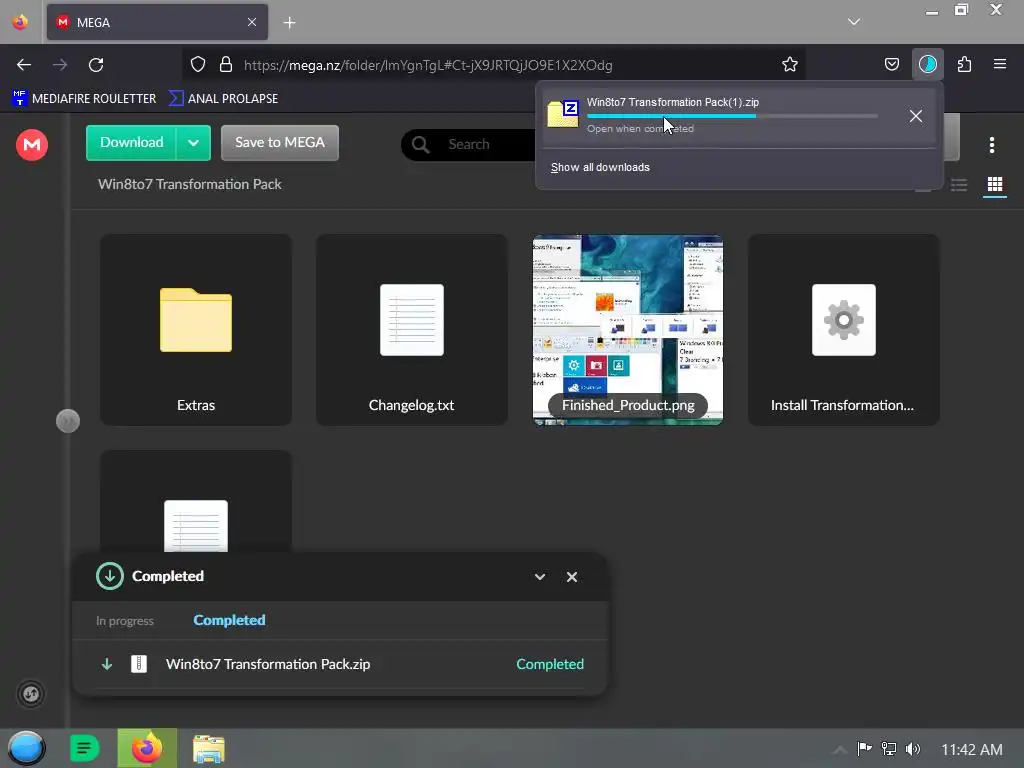Open the Finished_Product.png thumbnail
Image resolution: width=1024 pixels, height=768 pixels.
pos(628,330)
